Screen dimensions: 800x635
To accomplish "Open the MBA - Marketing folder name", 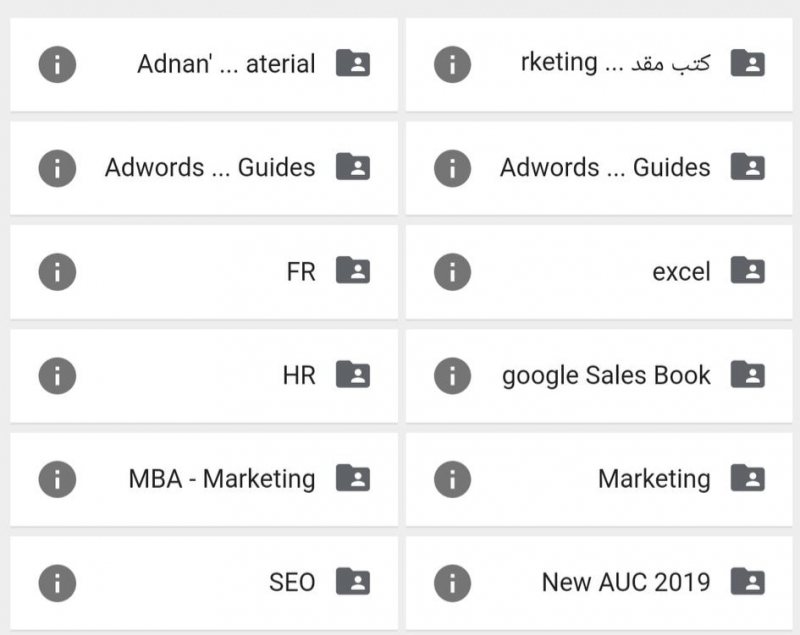I will coord(222,479).
